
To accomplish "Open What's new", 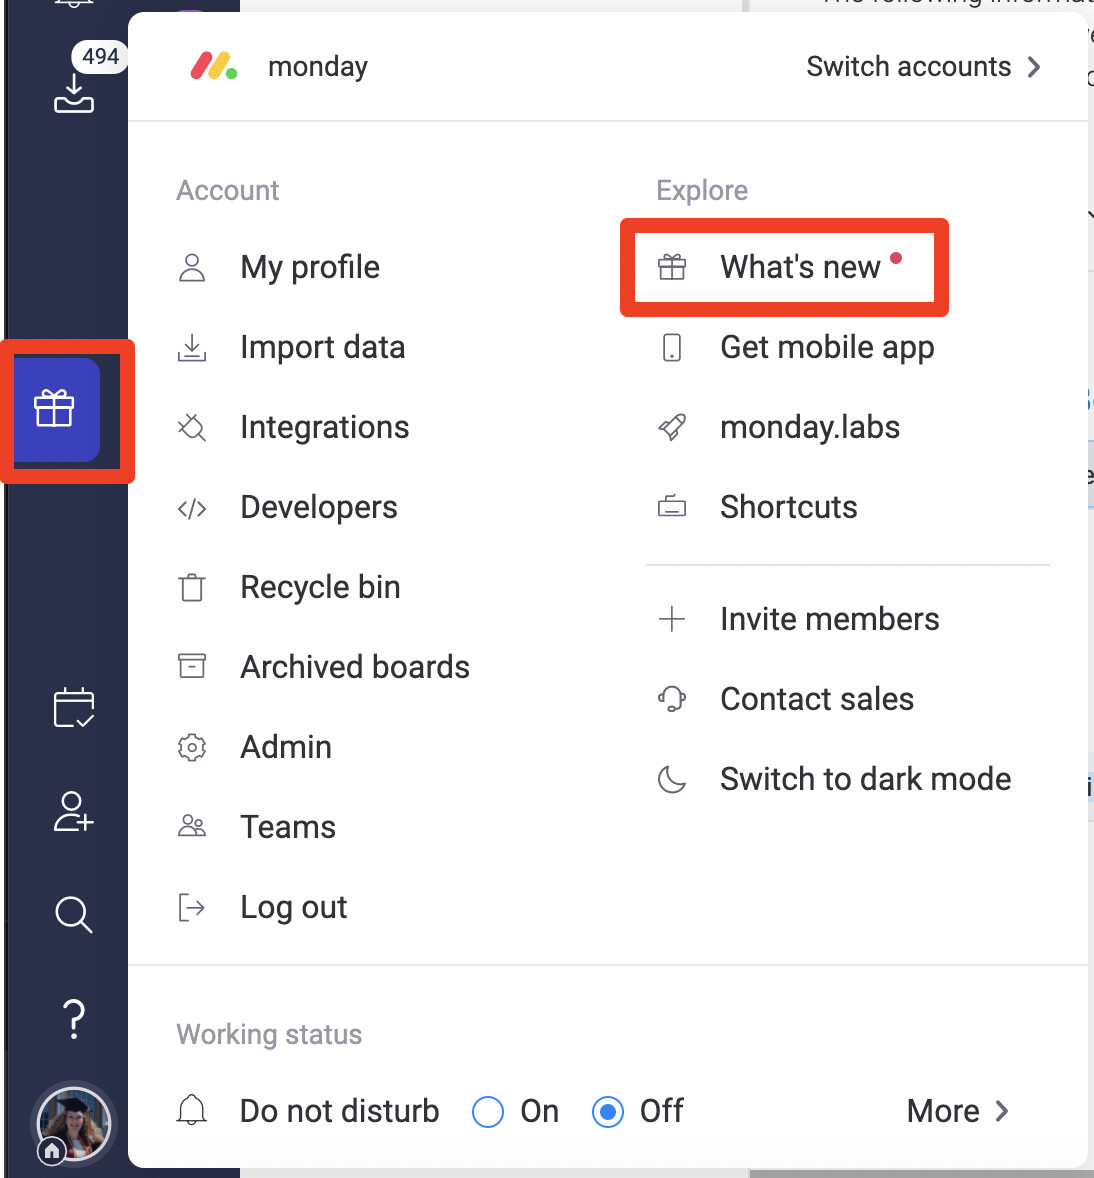I will [800, 267].
